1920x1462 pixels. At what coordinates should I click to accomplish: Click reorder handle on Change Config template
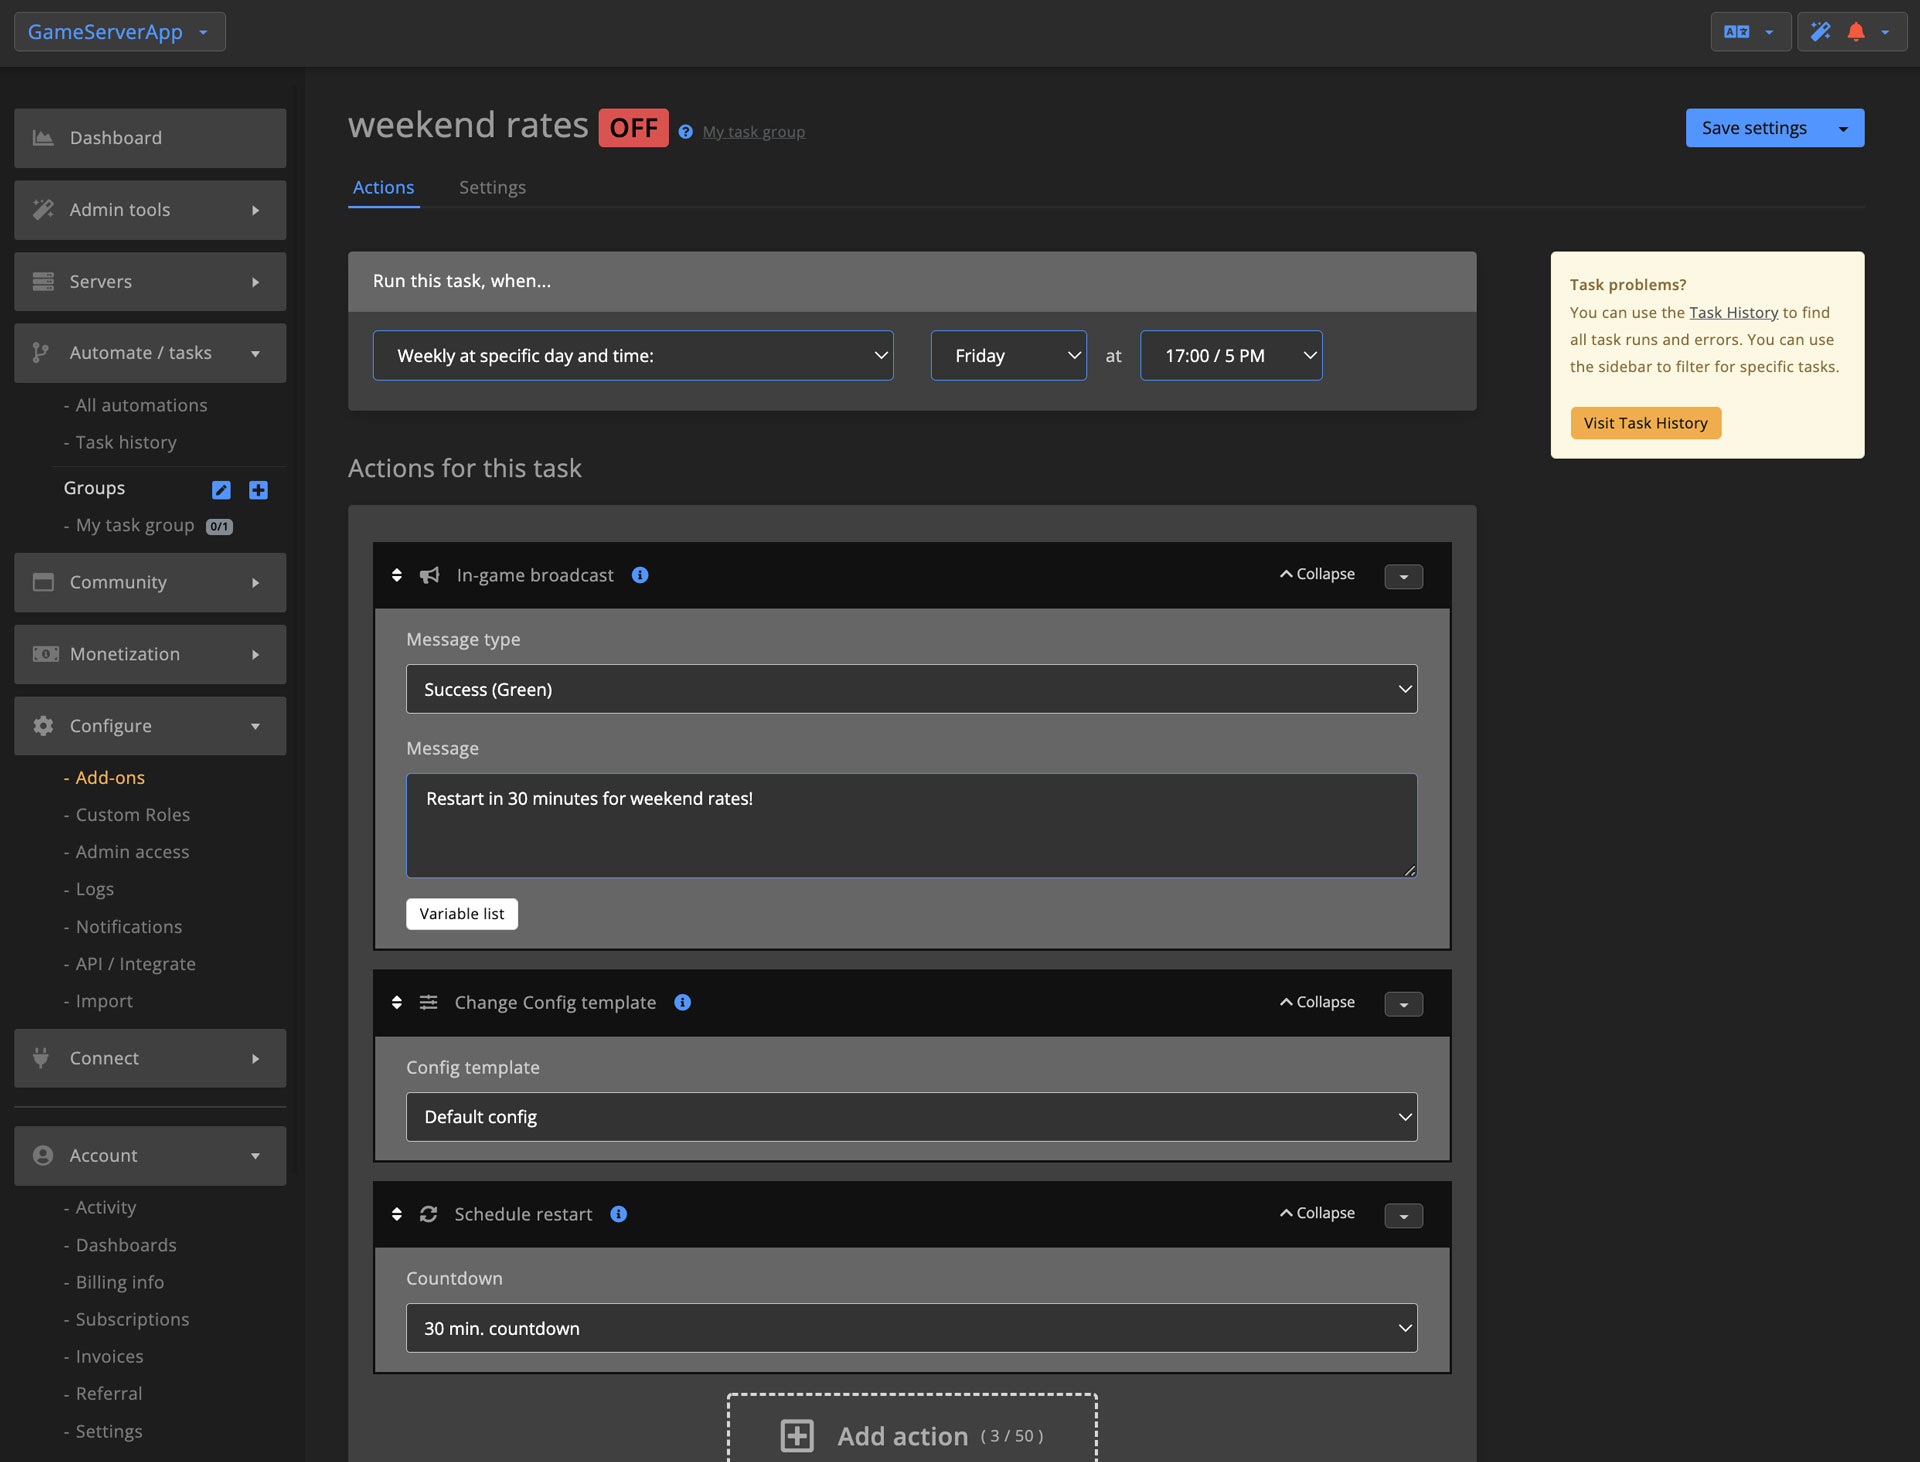click(397, 1002)
